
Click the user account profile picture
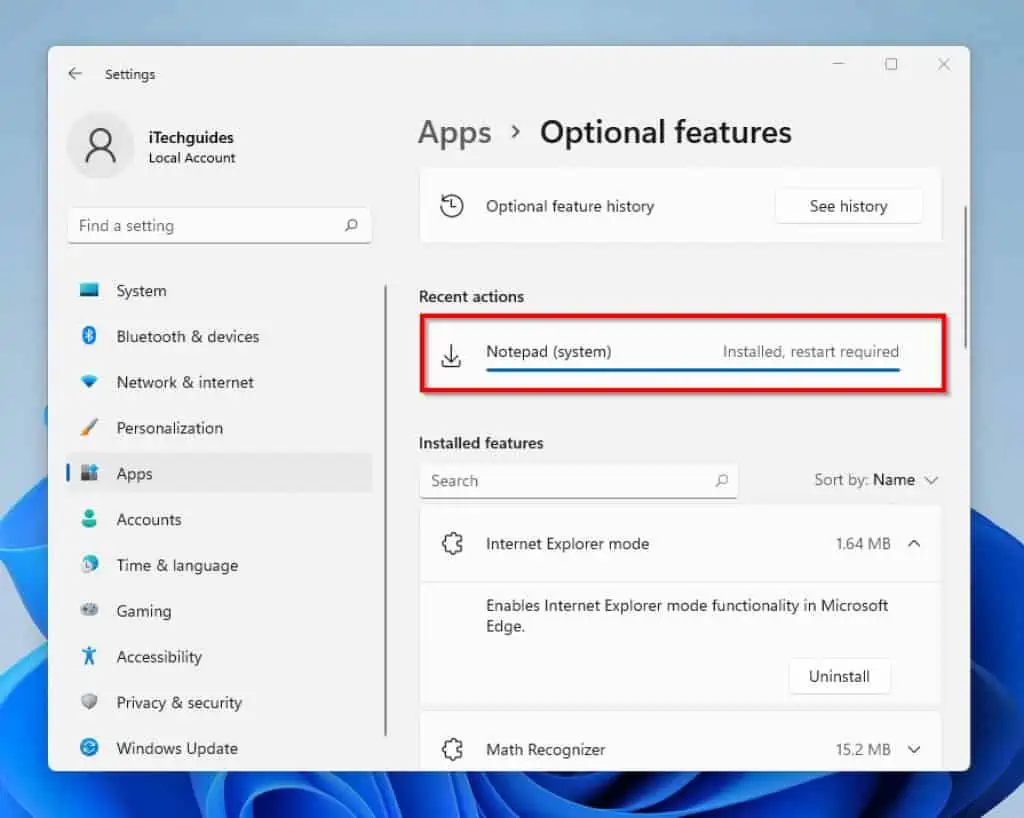coord(100,145)
